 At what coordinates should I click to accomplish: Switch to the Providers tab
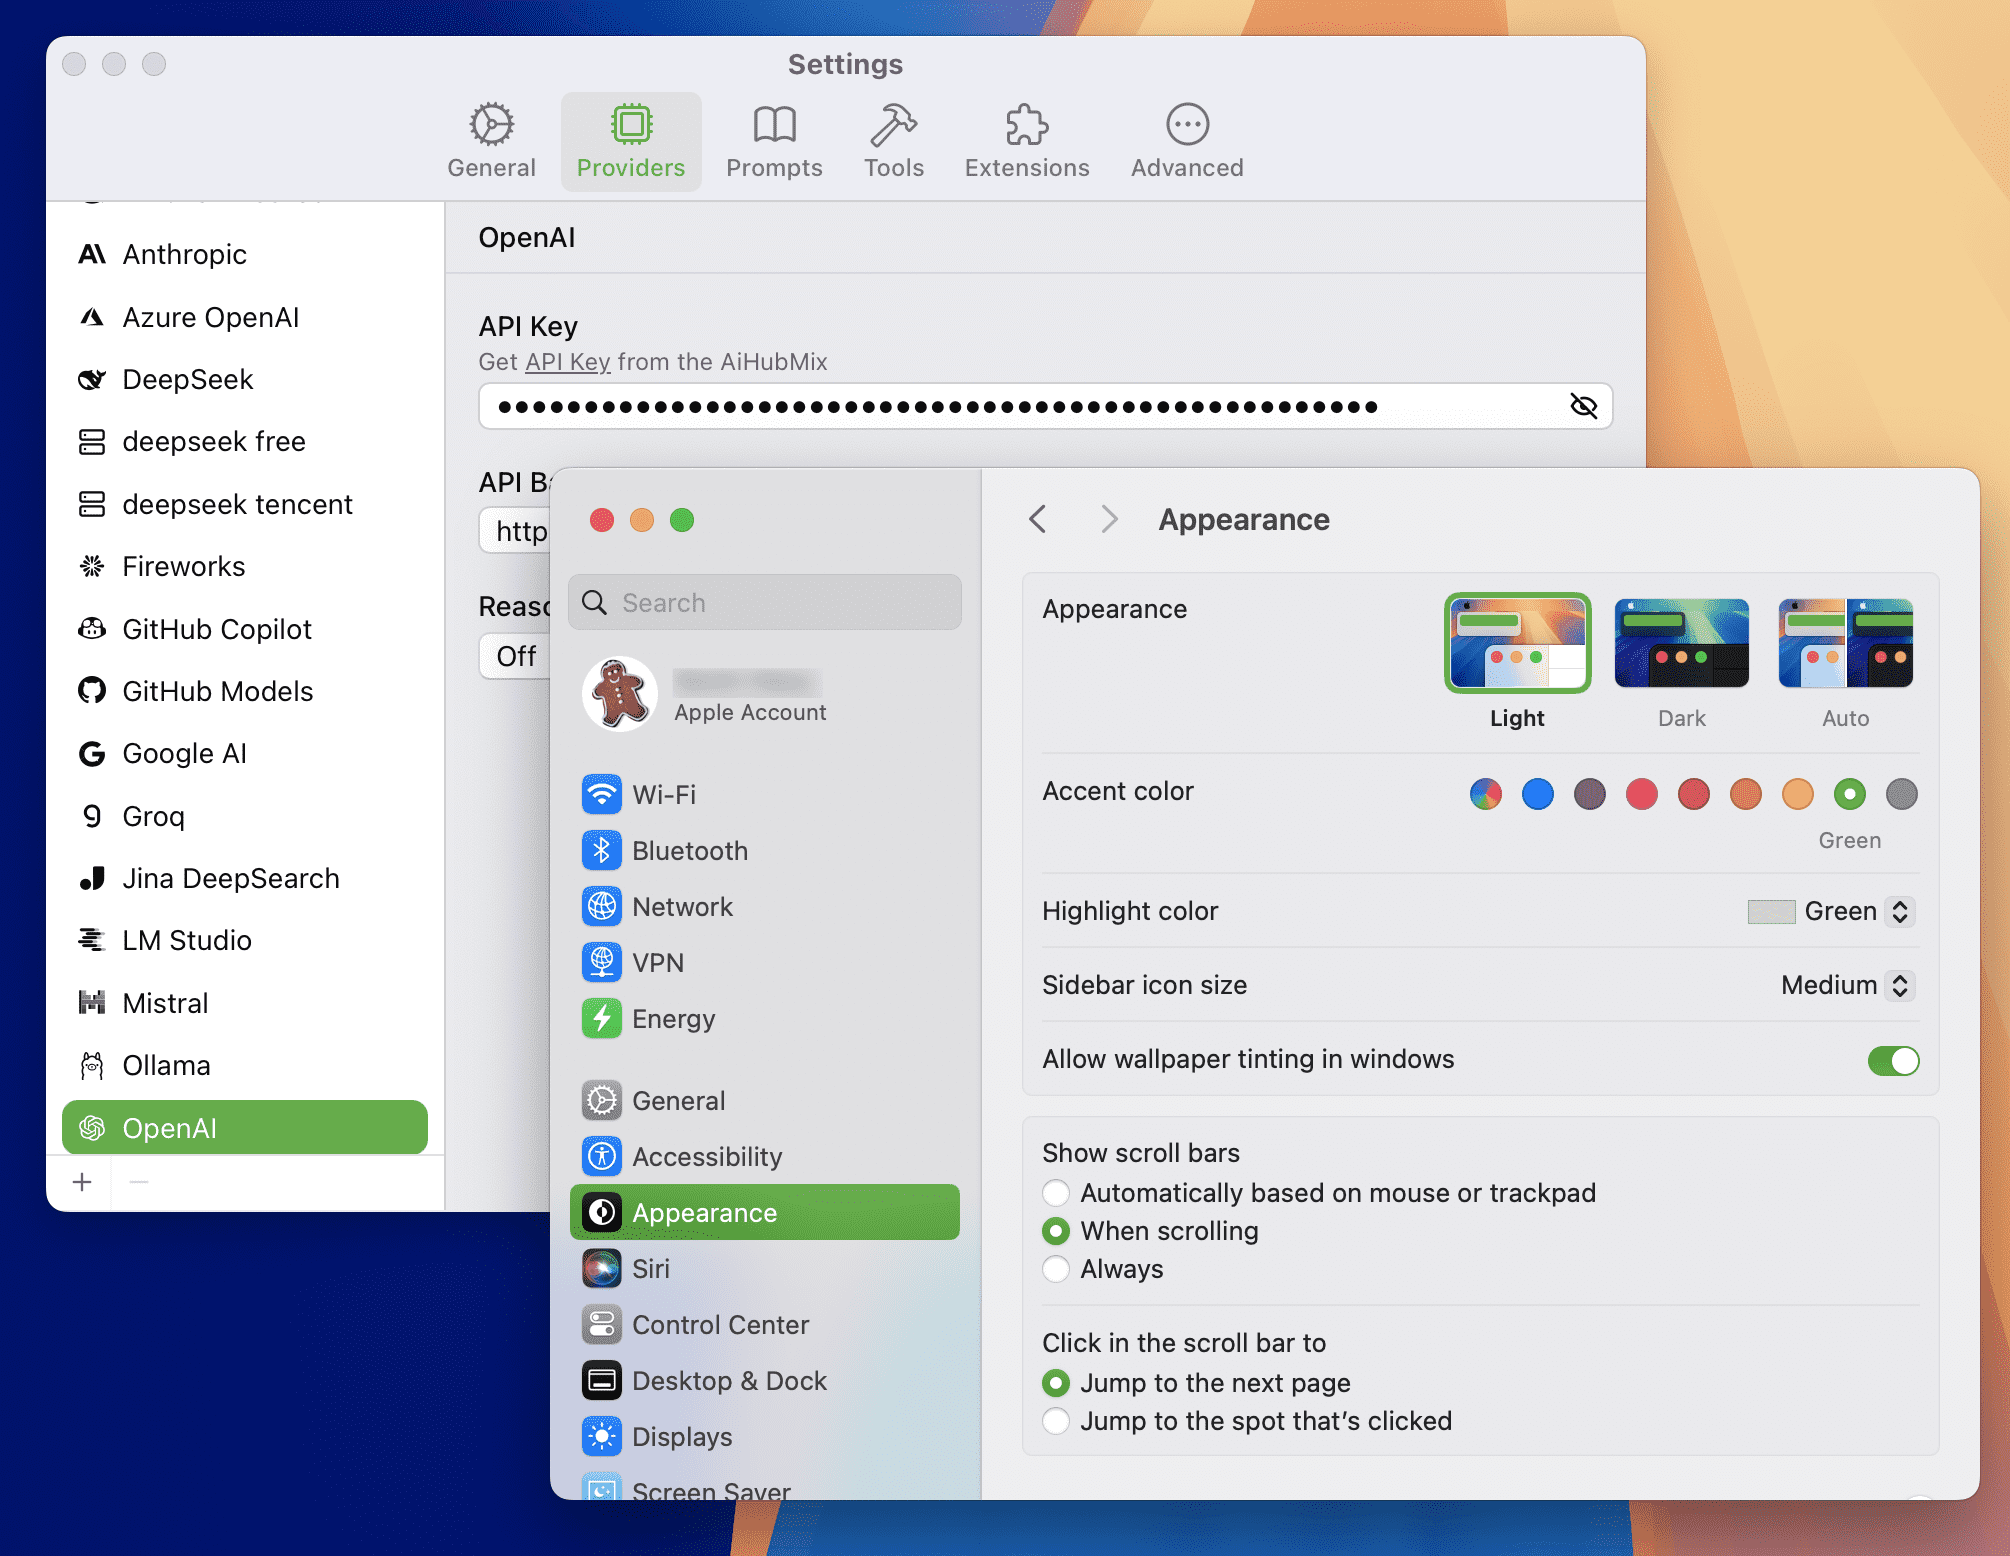[631, 142]
